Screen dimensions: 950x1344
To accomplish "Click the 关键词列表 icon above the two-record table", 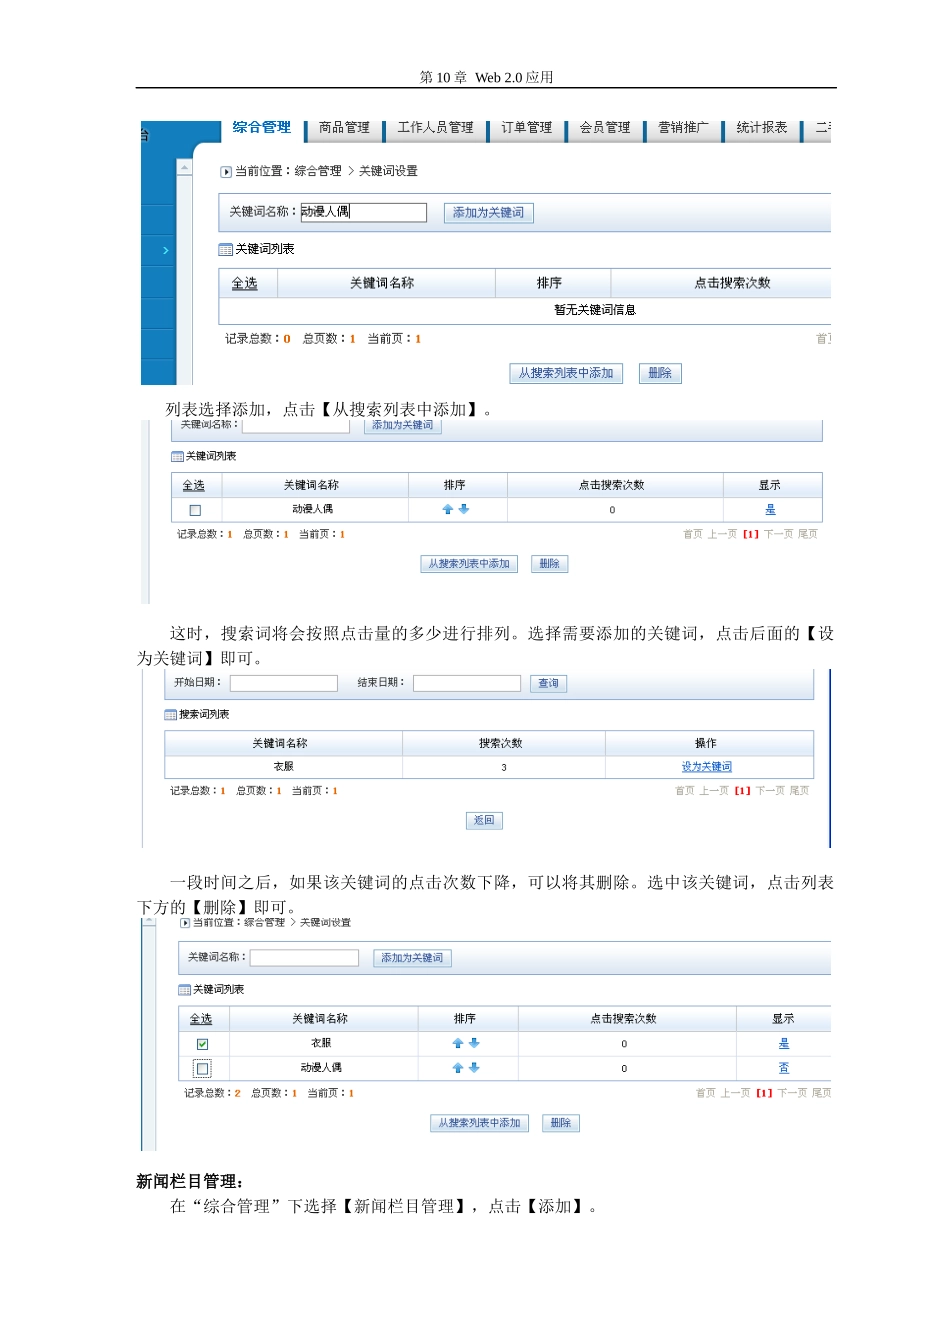I will 184,990.
